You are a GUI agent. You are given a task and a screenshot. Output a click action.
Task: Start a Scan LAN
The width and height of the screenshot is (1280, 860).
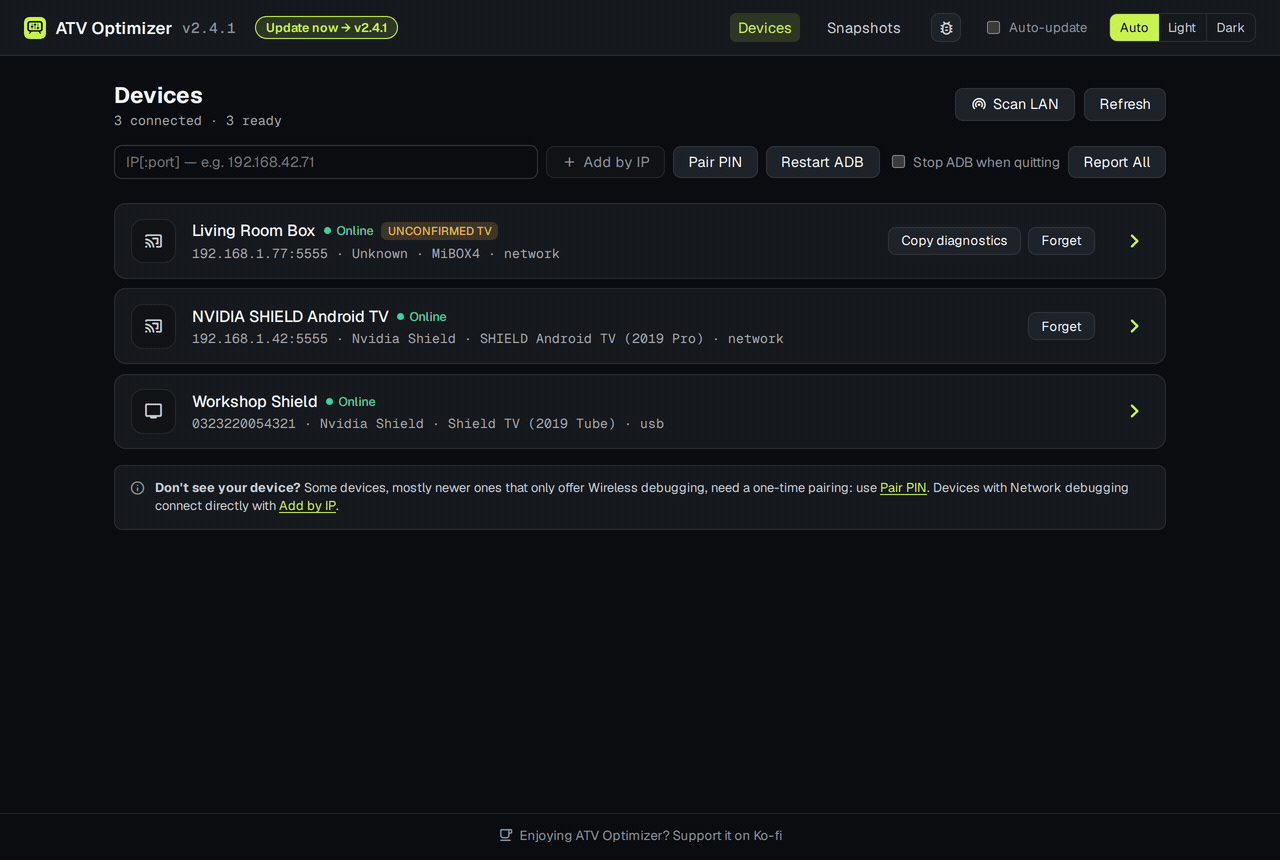coord(1015,104)
